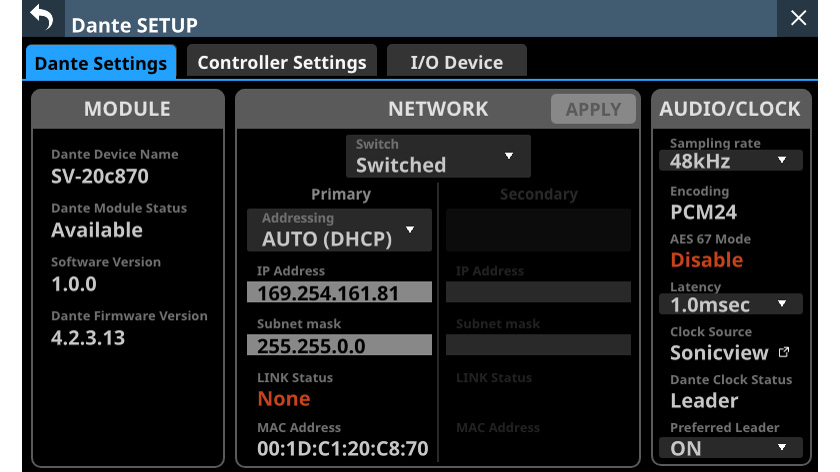Click the AES 67 Mode Disable value
This screenshot has width=840, height=472.
706,260
